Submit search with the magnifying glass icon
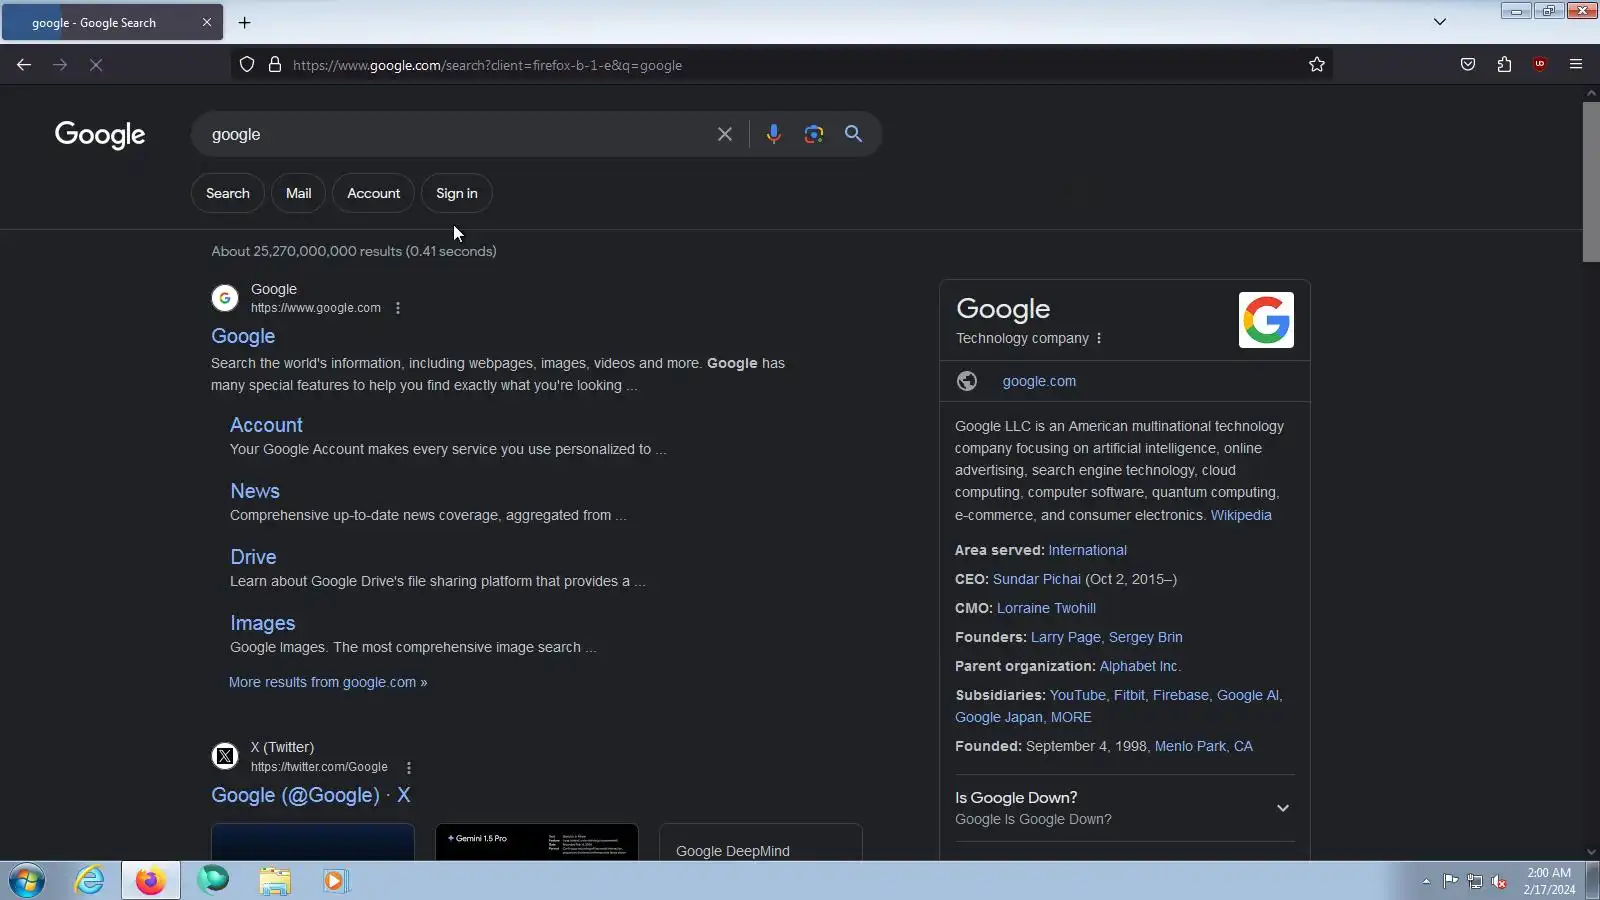 [853, 134]
